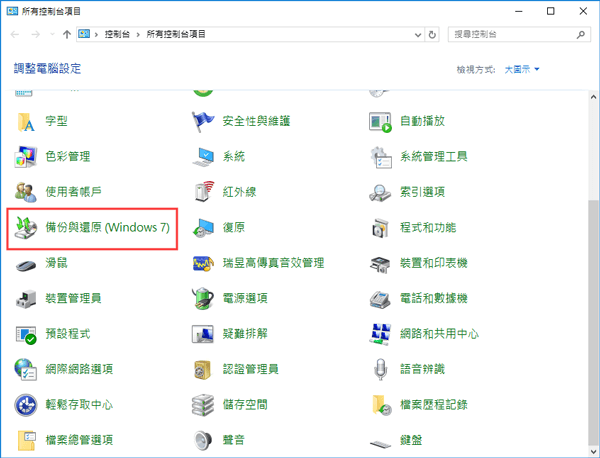Open the 滑鼠 mouse icon
This screenshot has height=458, width=600.
click(26, 264)
